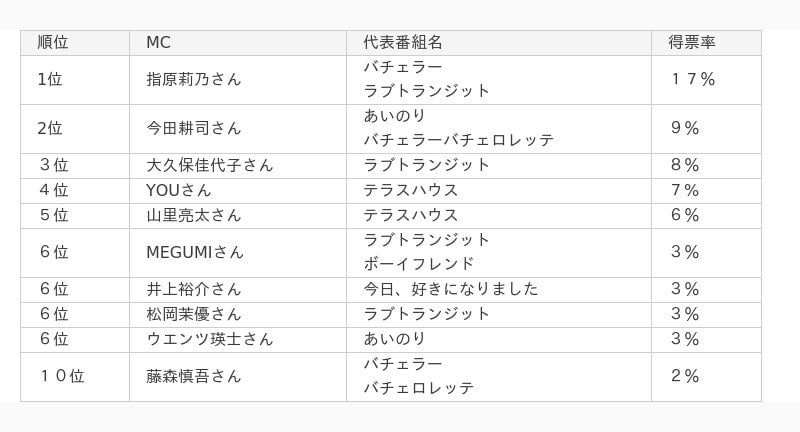
Task: Select the 藤森慎吾さん cell
Action: pos(238,377)
